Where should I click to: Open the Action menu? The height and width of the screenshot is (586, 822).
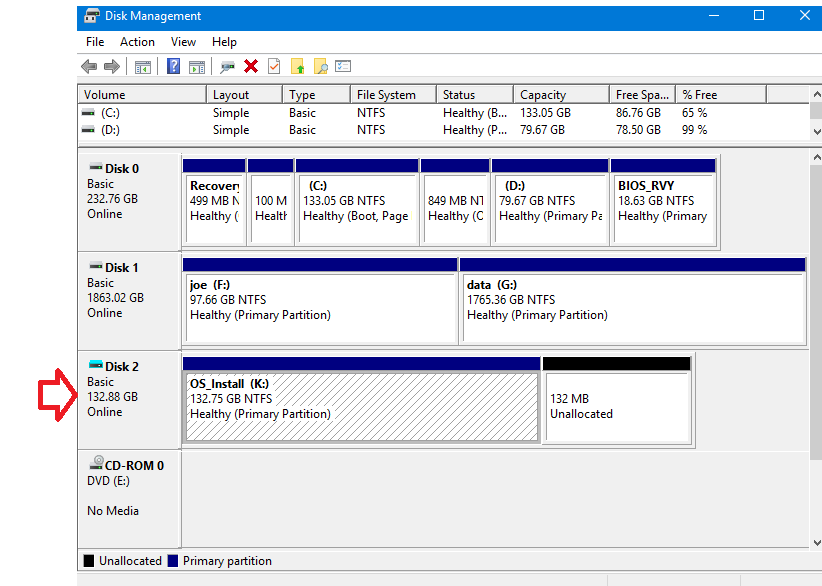coord(137,42)
